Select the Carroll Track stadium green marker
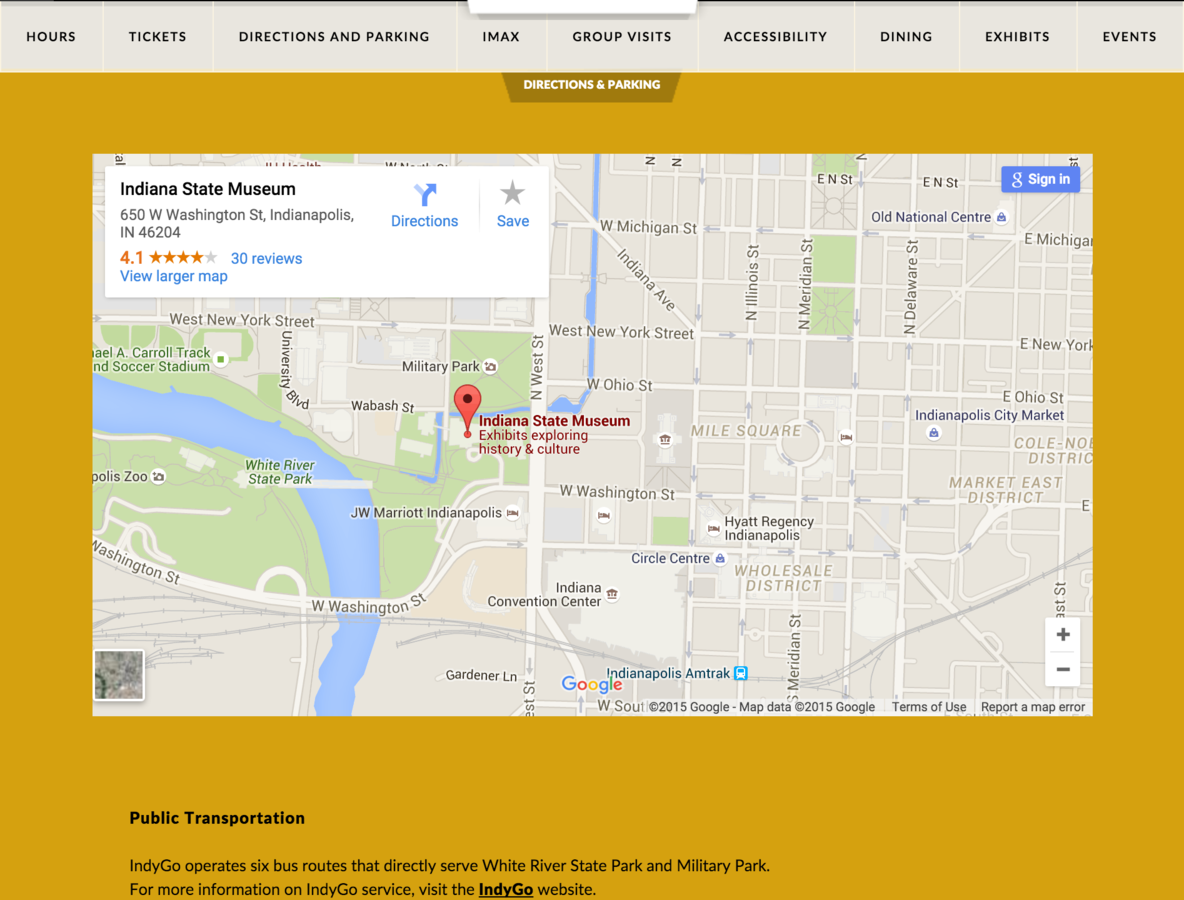Screen dimensions: 1184x900 tap(220, 359)
